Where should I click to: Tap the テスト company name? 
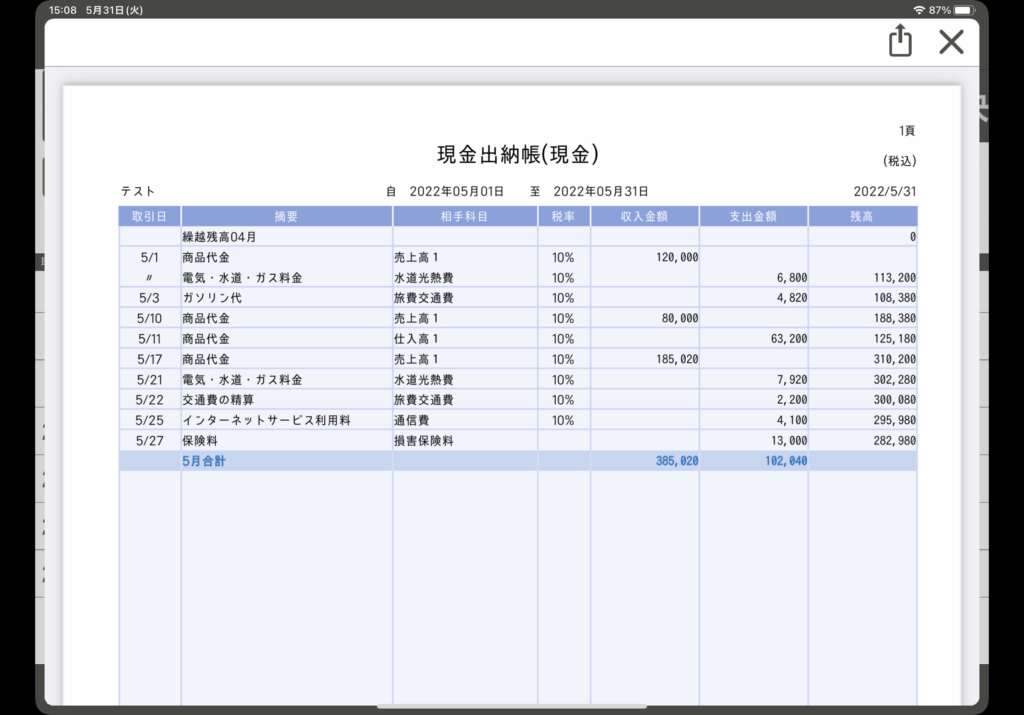[138, 191]
